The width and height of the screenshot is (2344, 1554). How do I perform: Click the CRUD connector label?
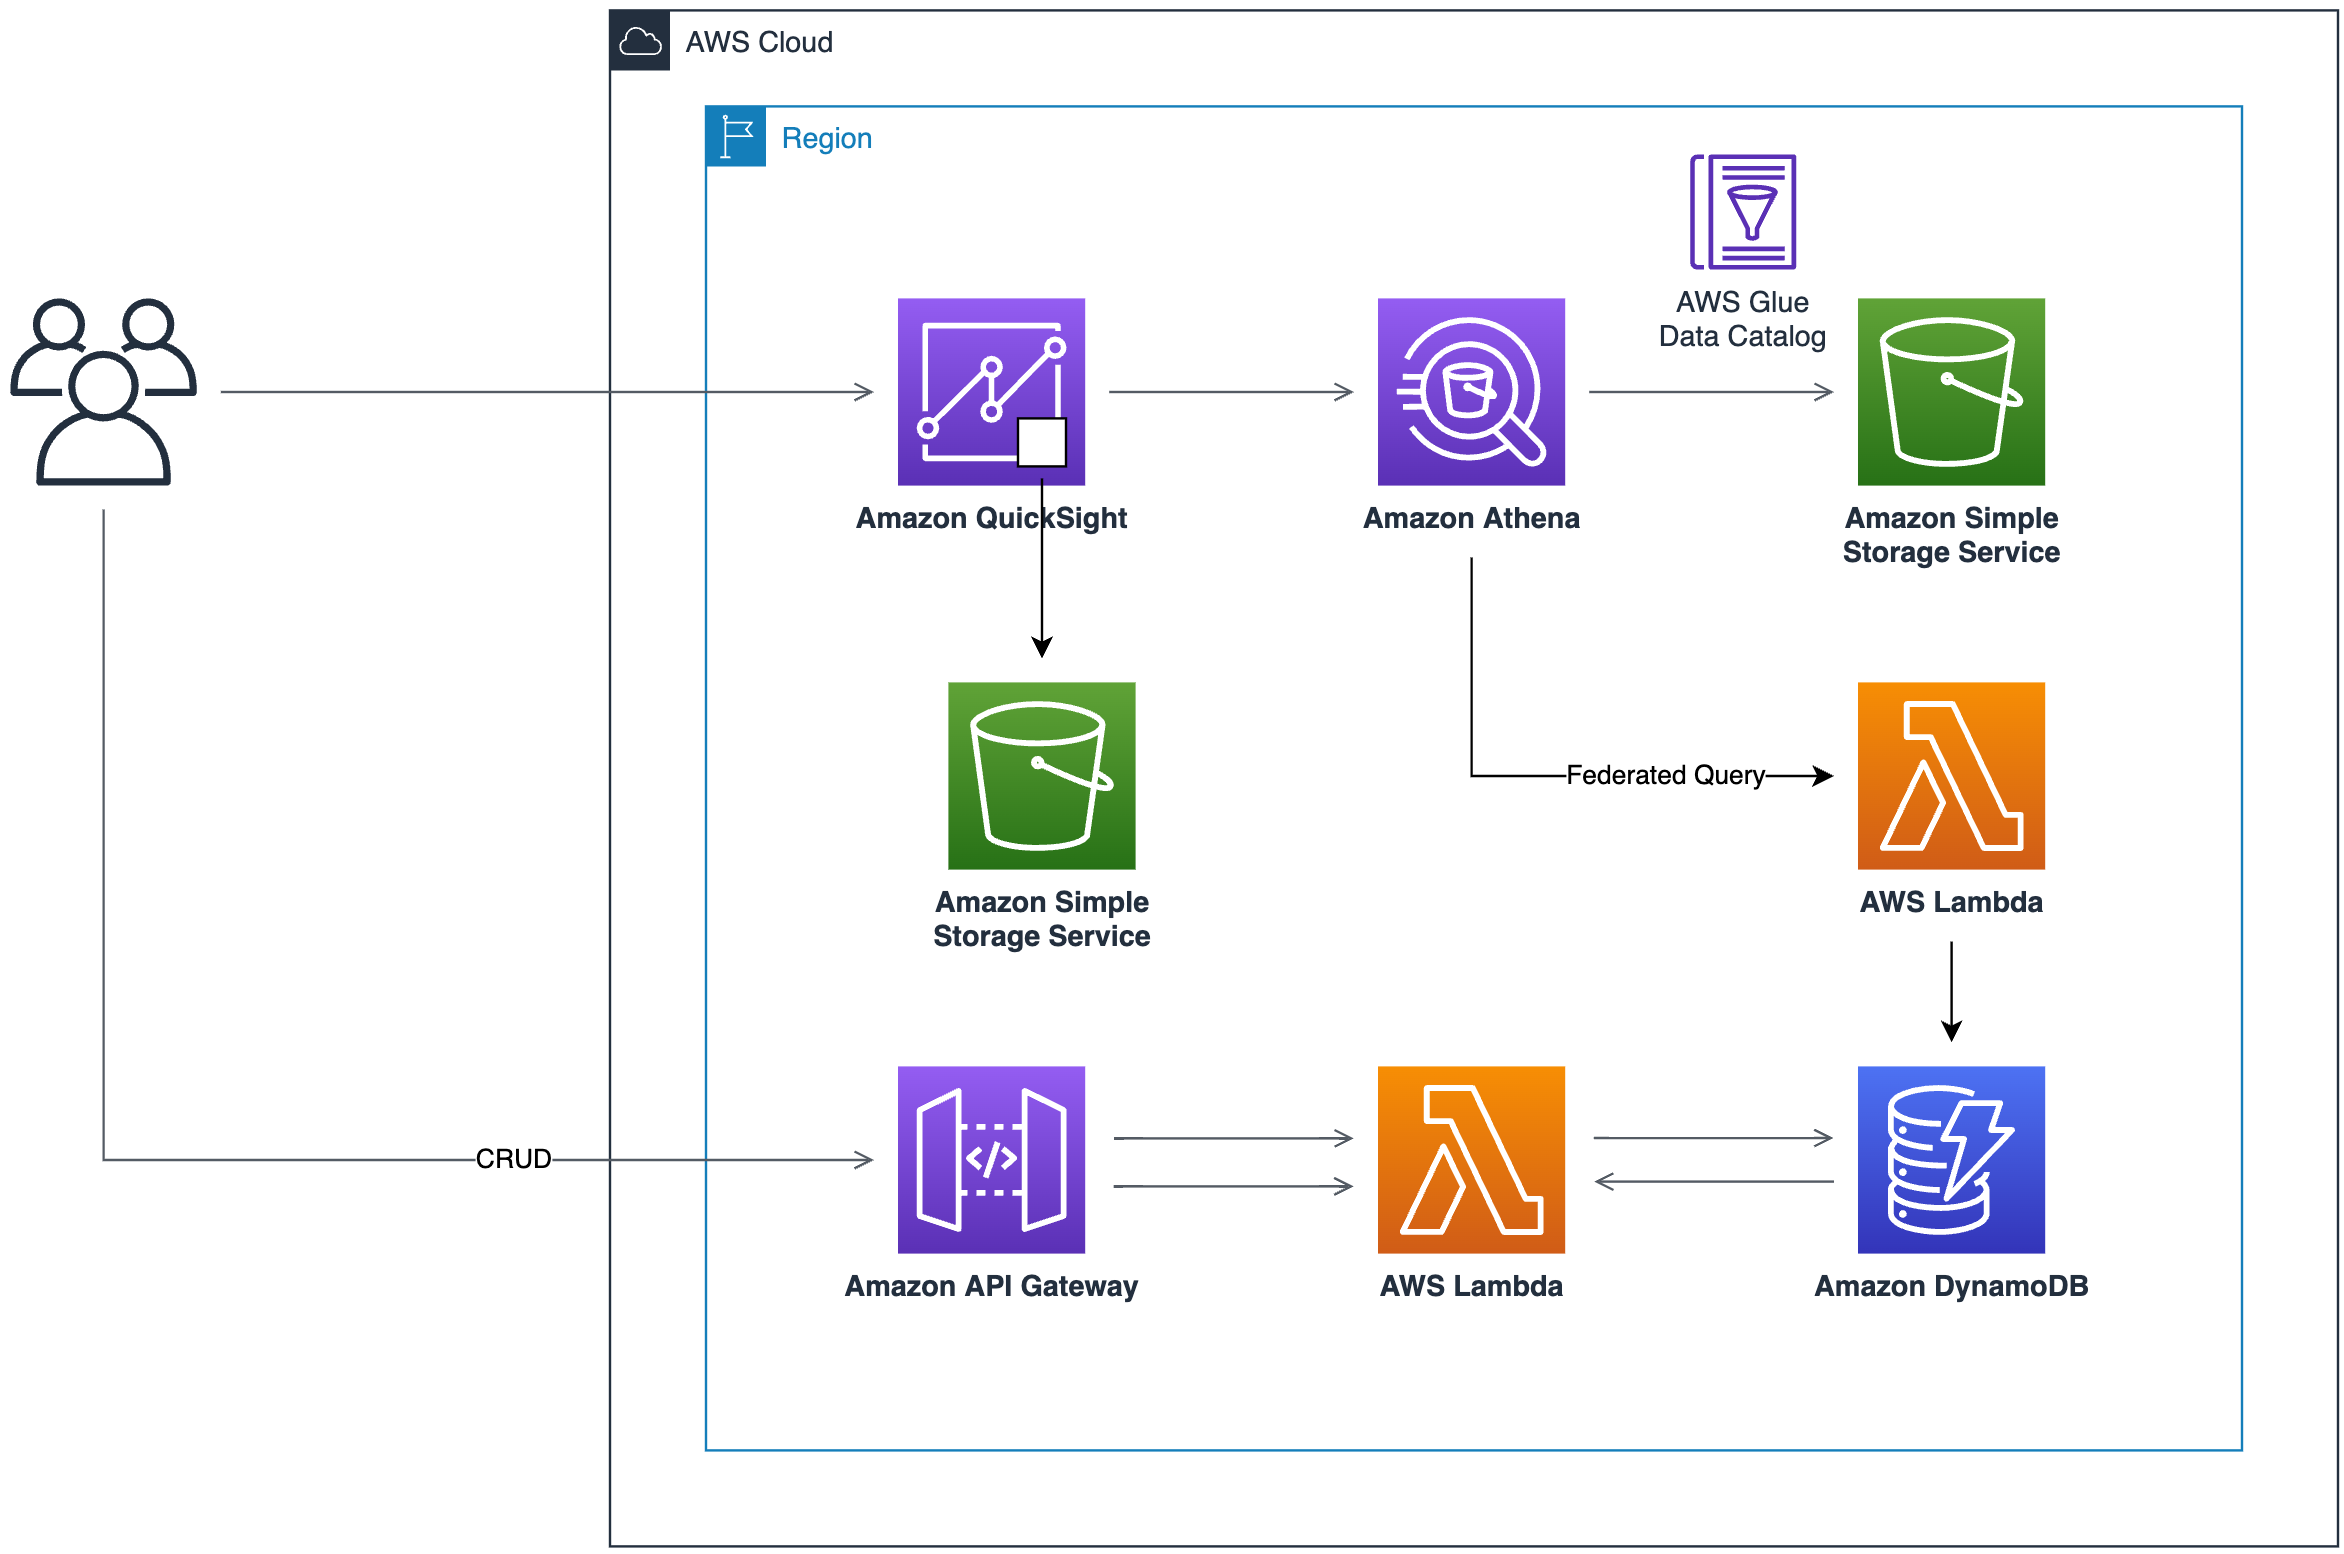pos(513,1158)
